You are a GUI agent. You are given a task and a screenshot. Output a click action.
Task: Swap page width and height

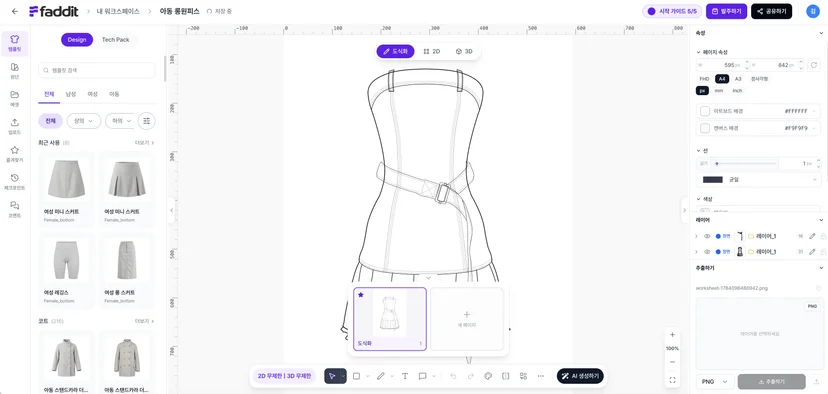[x=814, y=64]
